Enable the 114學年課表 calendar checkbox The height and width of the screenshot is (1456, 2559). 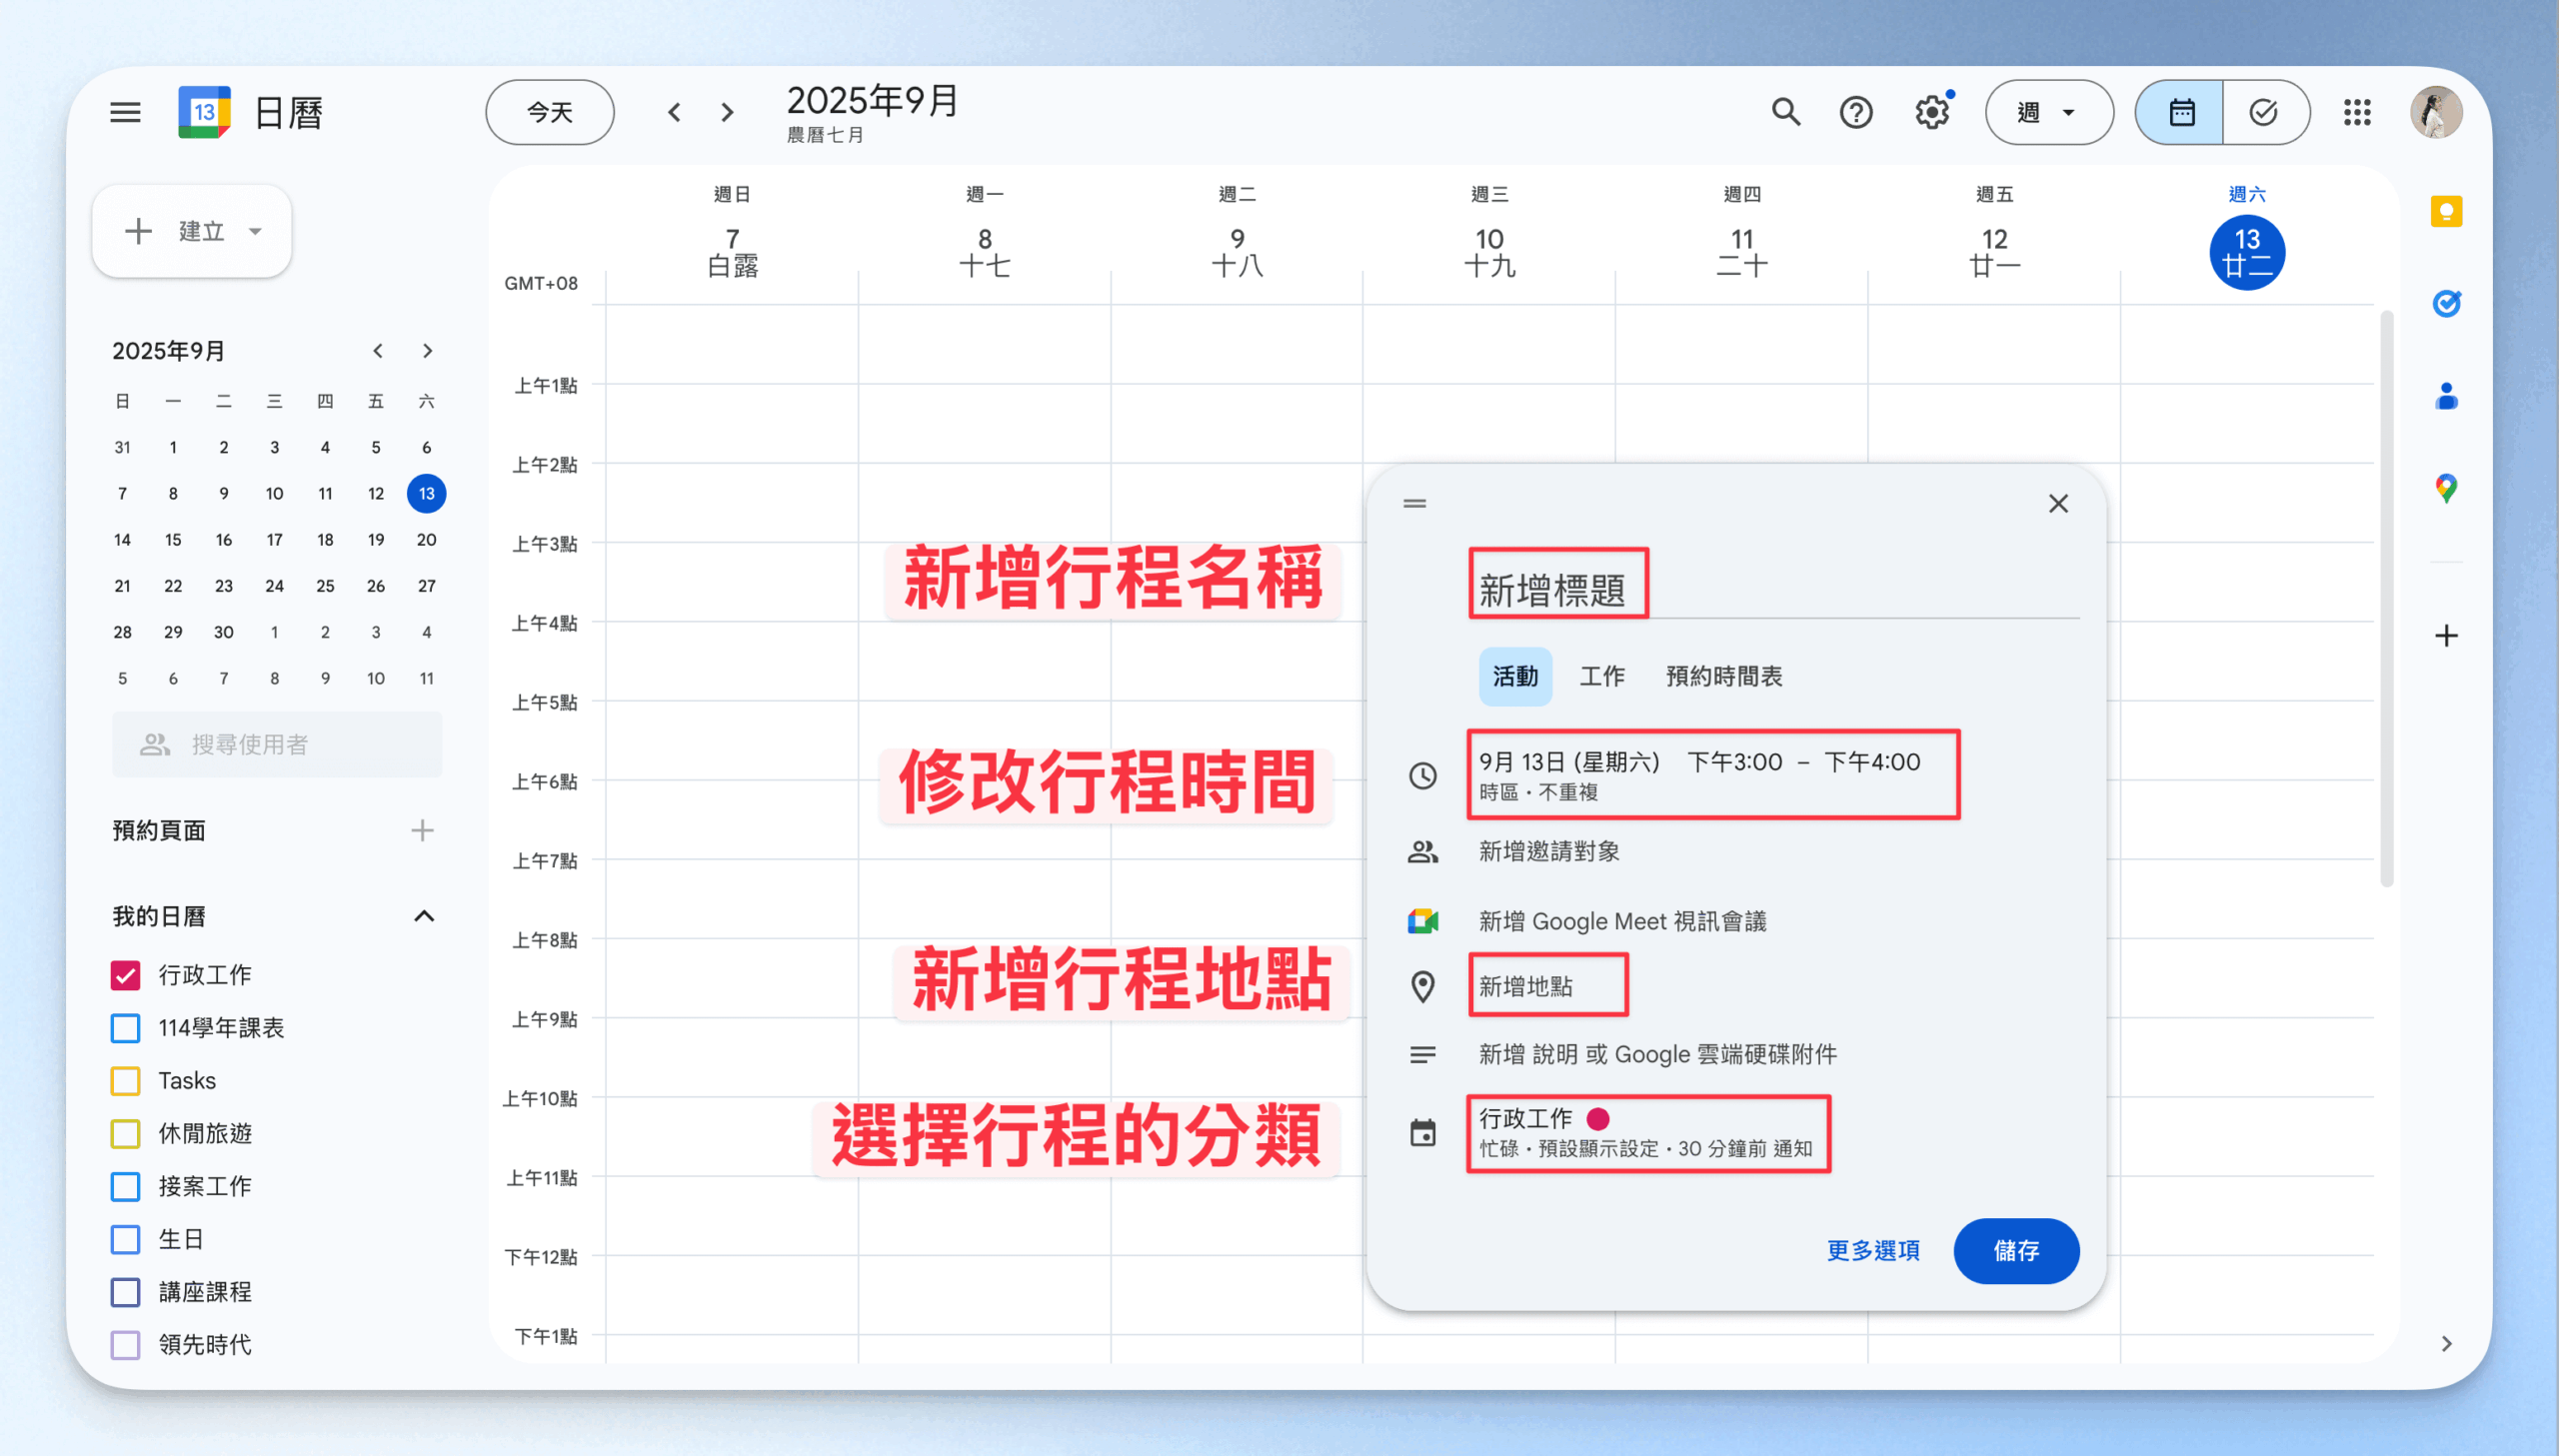pos(125,1028)
